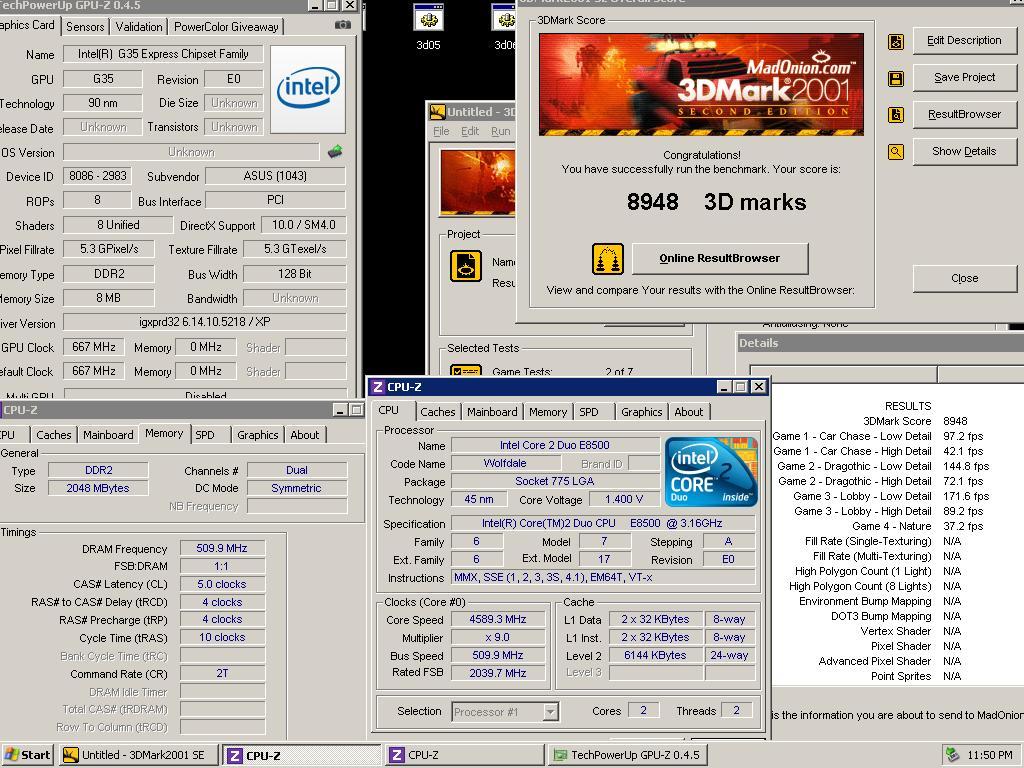Screen dimensions: 1024x768
Task: Click the Intel Core 2 Duo E8500 name
Action: (554, 445)
